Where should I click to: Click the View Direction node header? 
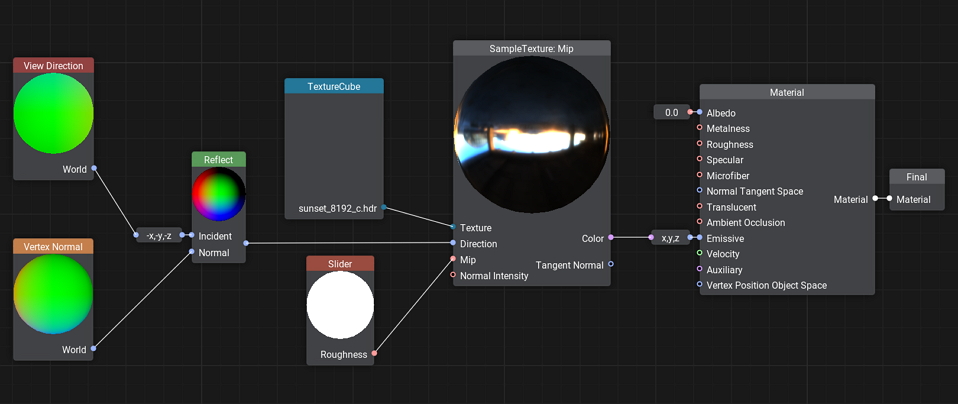tap(53, 65)
